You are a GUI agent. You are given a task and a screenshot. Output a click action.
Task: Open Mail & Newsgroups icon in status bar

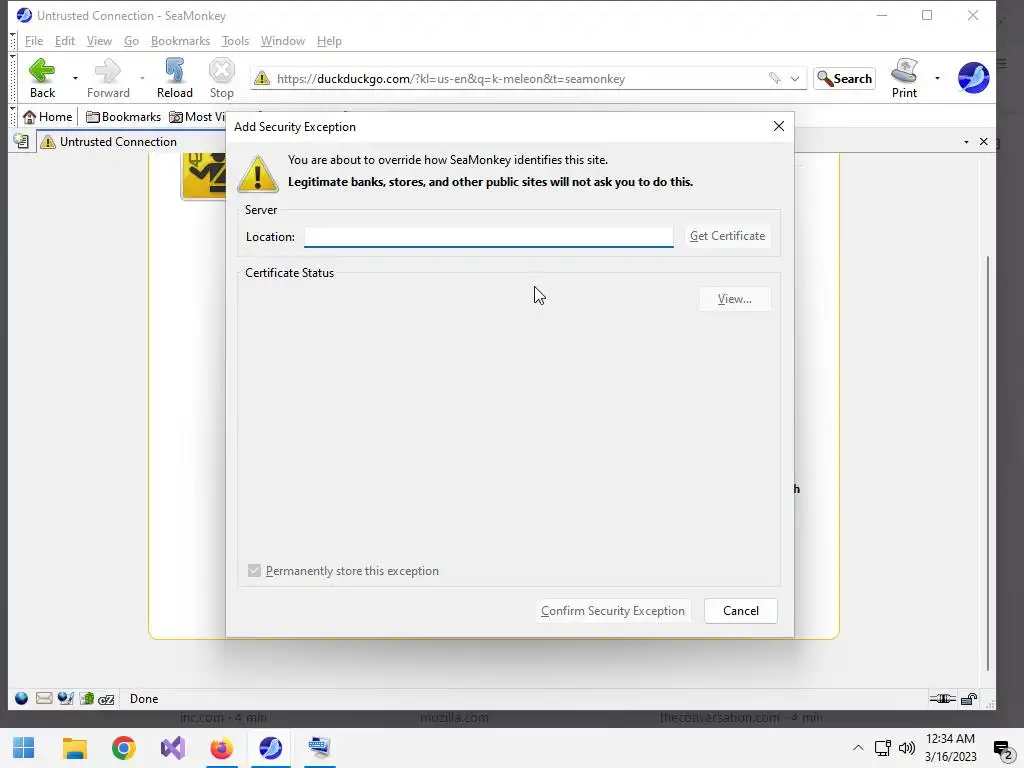coord(44,698)
